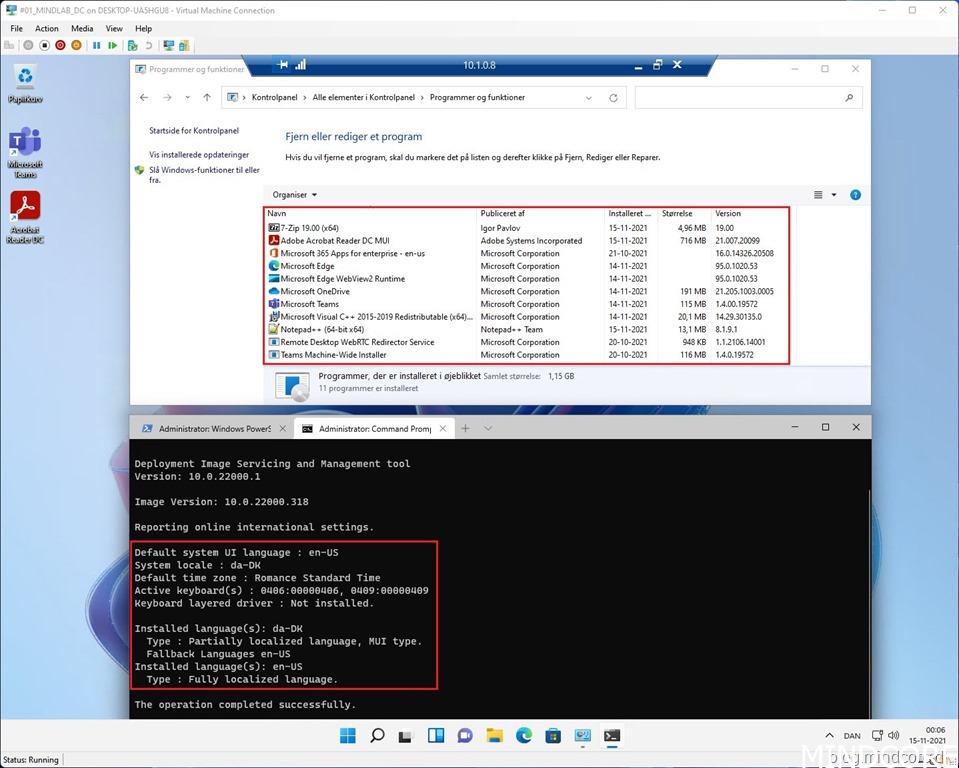Click the Windows Start button
Screen dimensions: 959x768
coord(347,736)
